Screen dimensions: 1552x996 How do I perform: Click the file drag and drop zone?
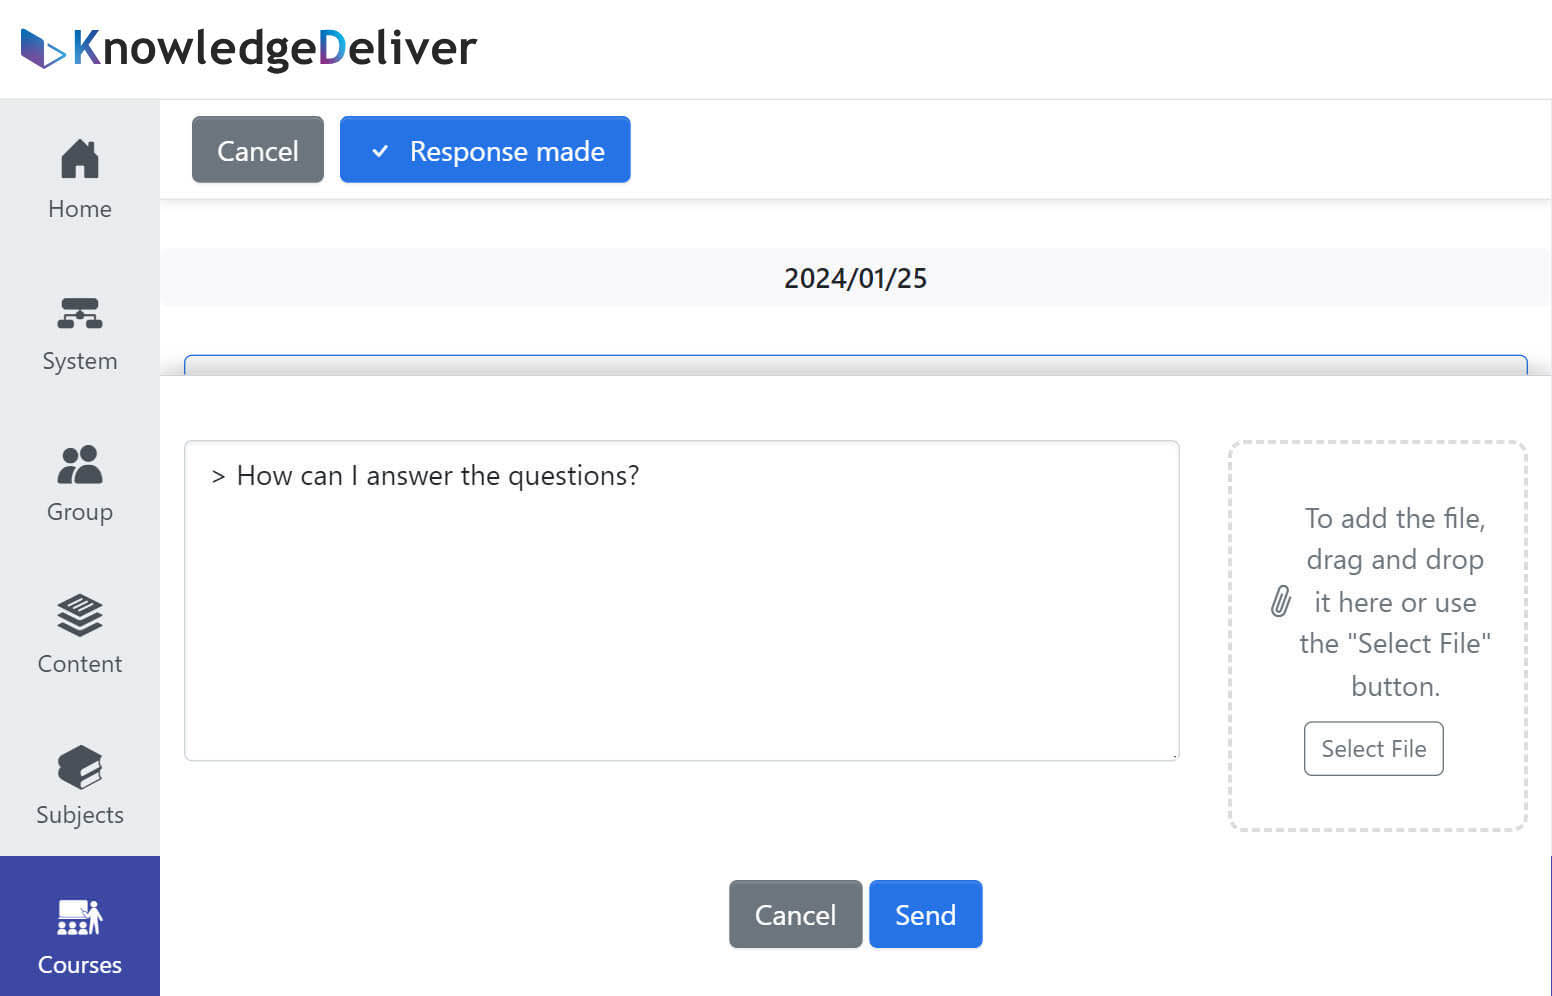point(1378,636)
